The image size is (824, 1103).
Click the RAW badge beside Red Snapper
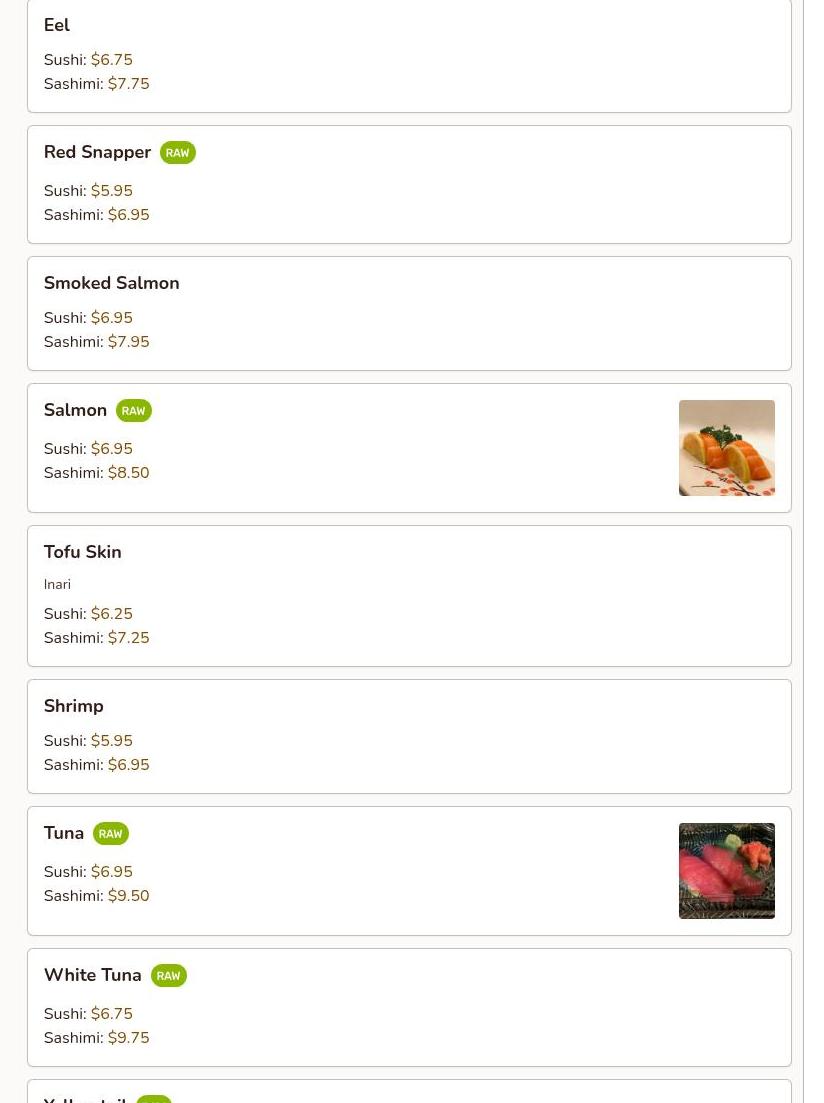coord(177,153)
